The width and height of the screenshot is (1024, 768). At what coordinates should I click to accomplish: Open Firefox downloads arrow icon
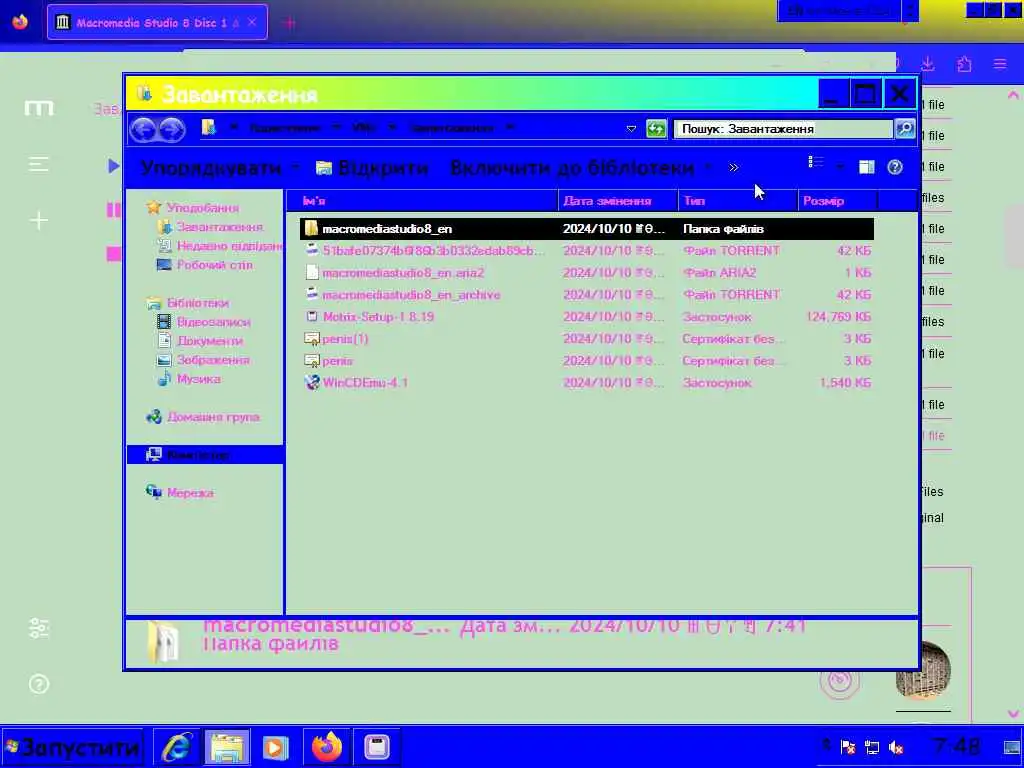coord(927,64)
